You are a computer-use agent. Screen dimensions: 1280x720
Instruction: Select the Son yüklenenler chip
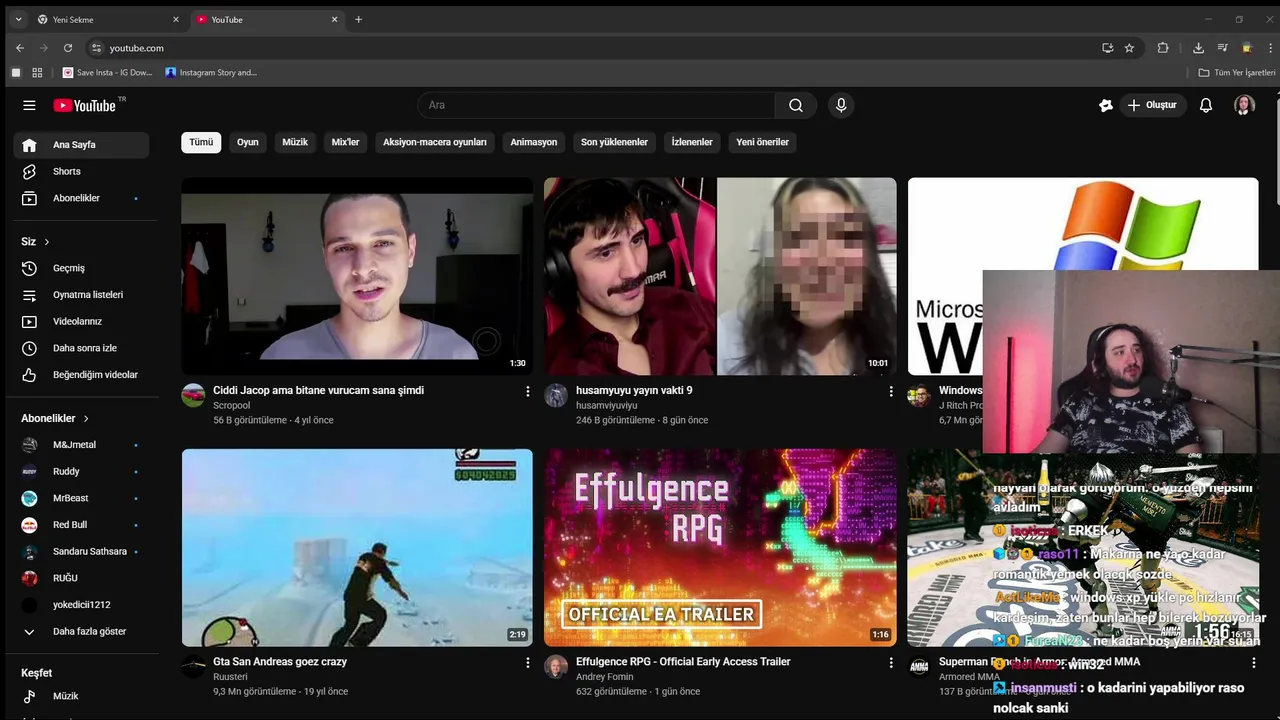click(x=614, y=142)
